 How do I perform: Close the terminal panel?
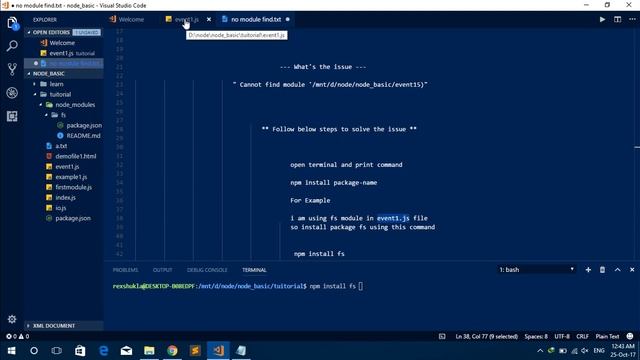[632, 269]
